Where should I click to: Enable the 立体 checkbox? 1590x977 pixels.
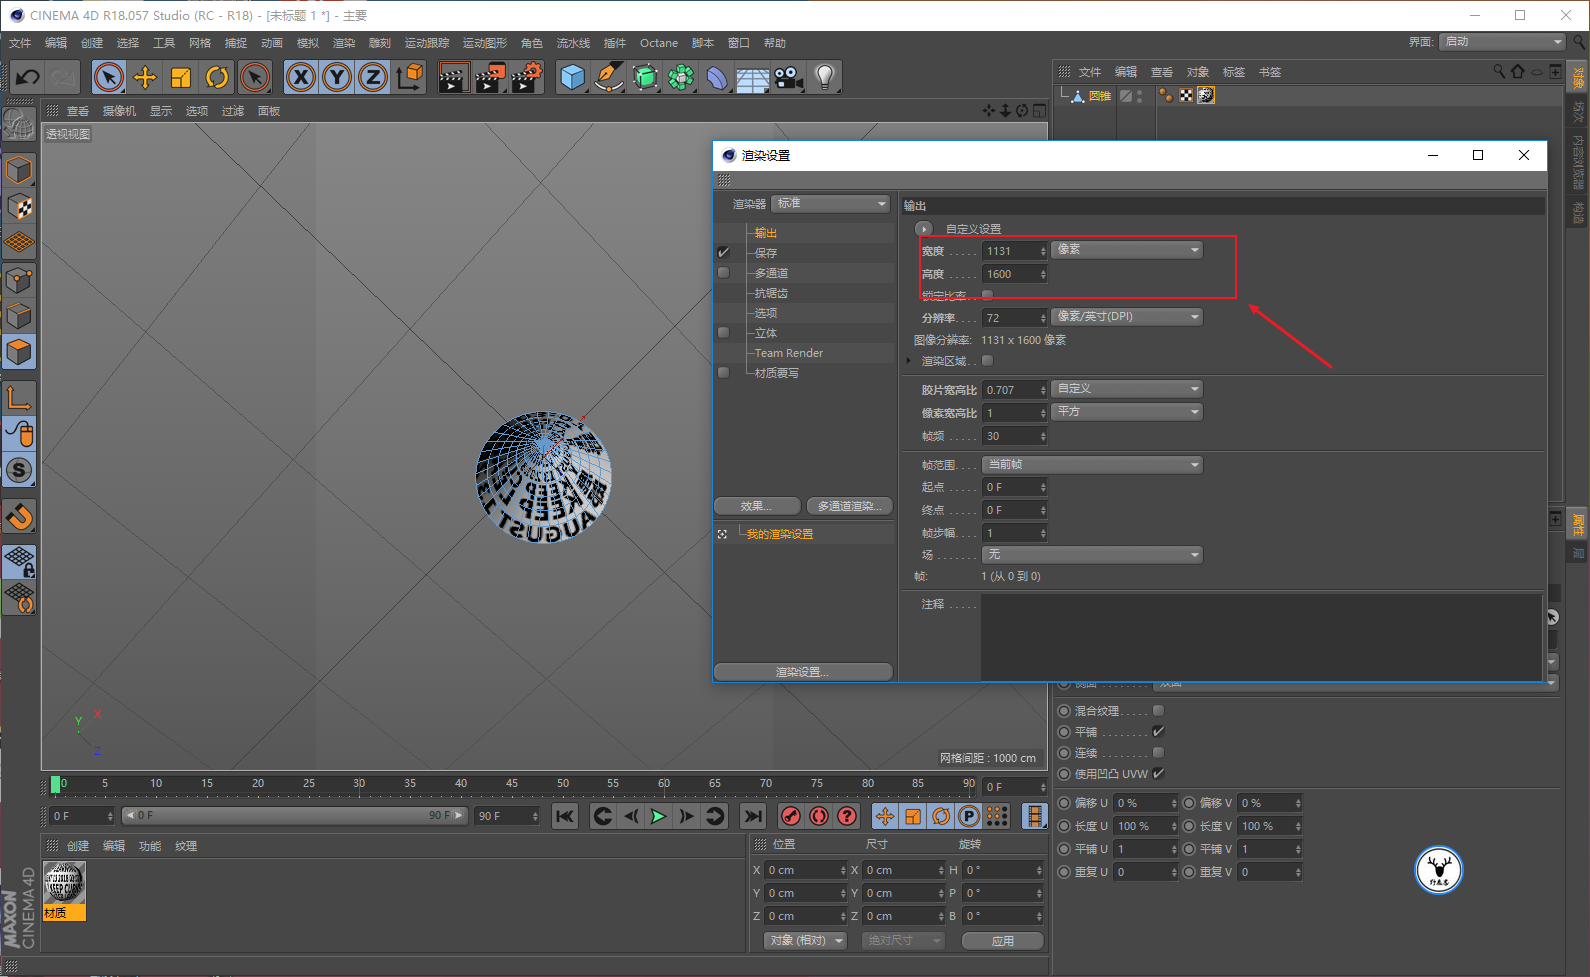tap(724, 333)
